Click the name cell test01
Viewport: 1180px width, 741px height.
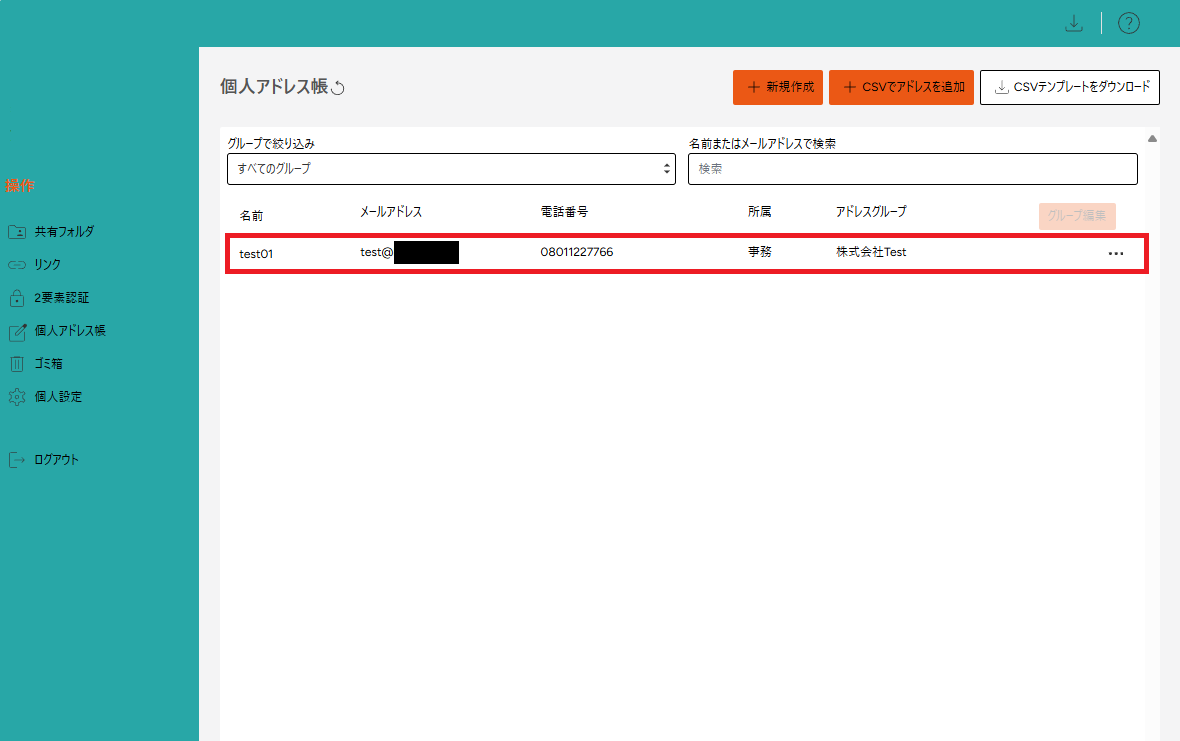click(x=256, y=254)
